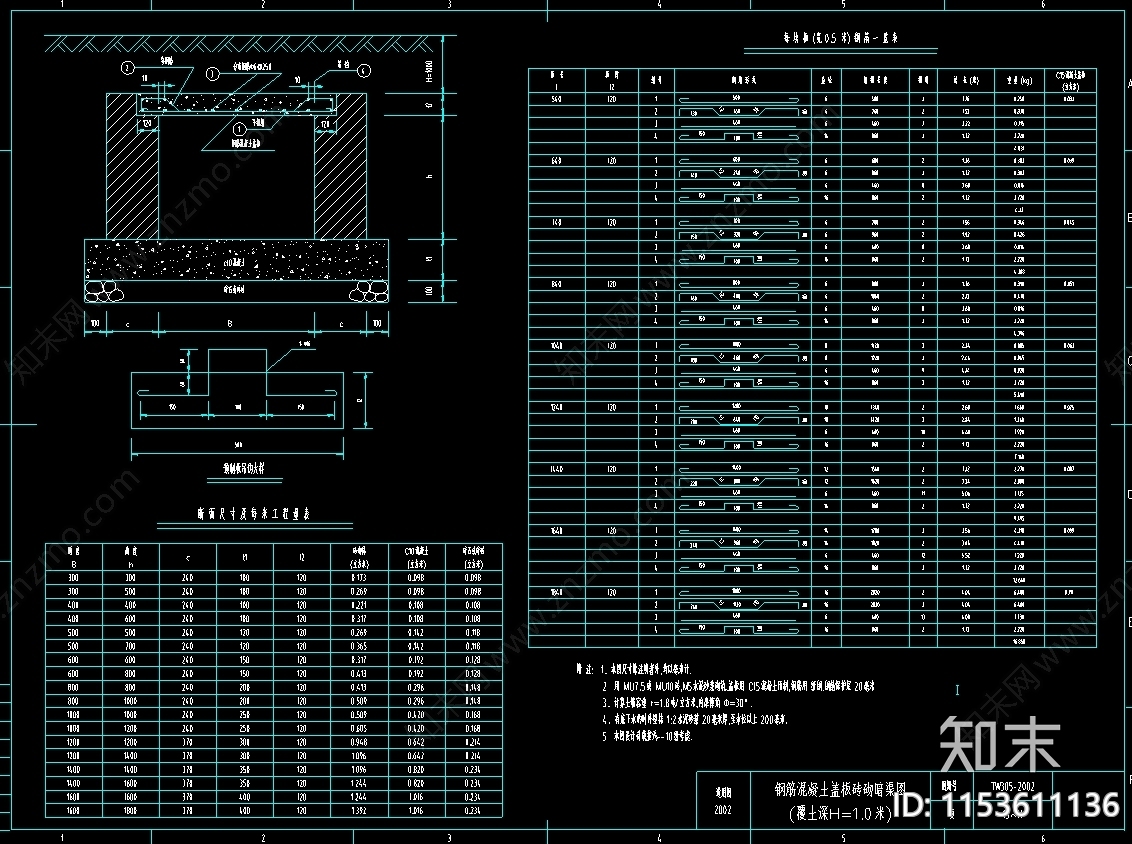Viewport: 1132px width, 844px height.
Task: Select the subtitle (覆土深H=1.0米) in title block
Action: coord(841,814)
